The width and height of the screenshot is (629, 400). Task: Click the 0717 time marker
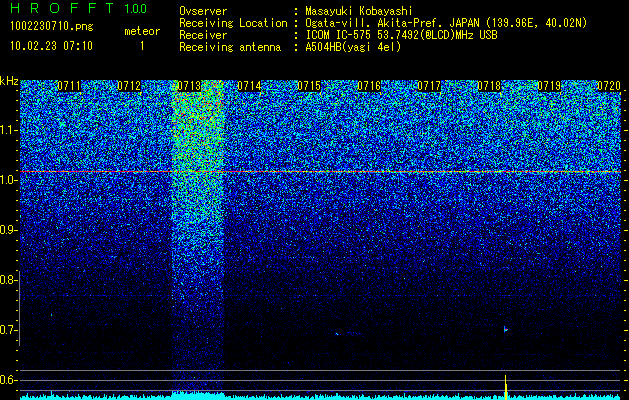429,86
